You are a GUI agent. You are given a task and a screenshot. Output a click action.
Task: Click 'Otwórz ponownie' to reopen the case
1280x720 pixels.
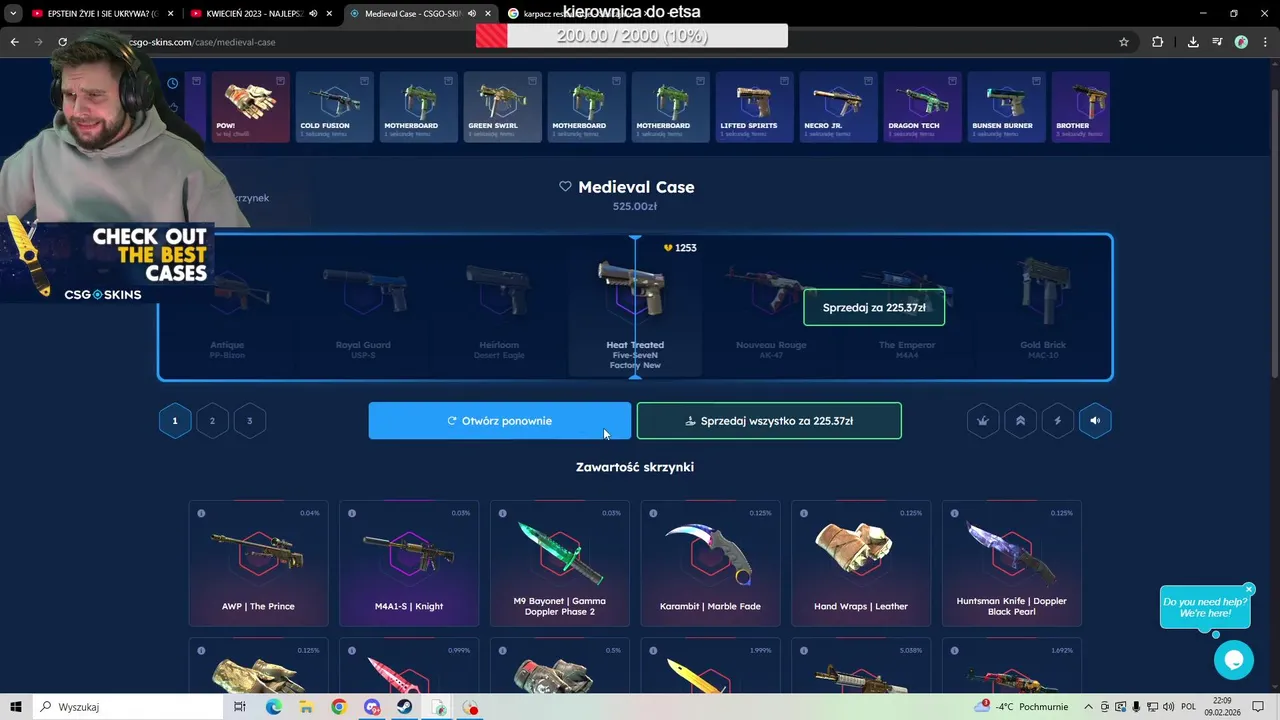click(500, 421)
